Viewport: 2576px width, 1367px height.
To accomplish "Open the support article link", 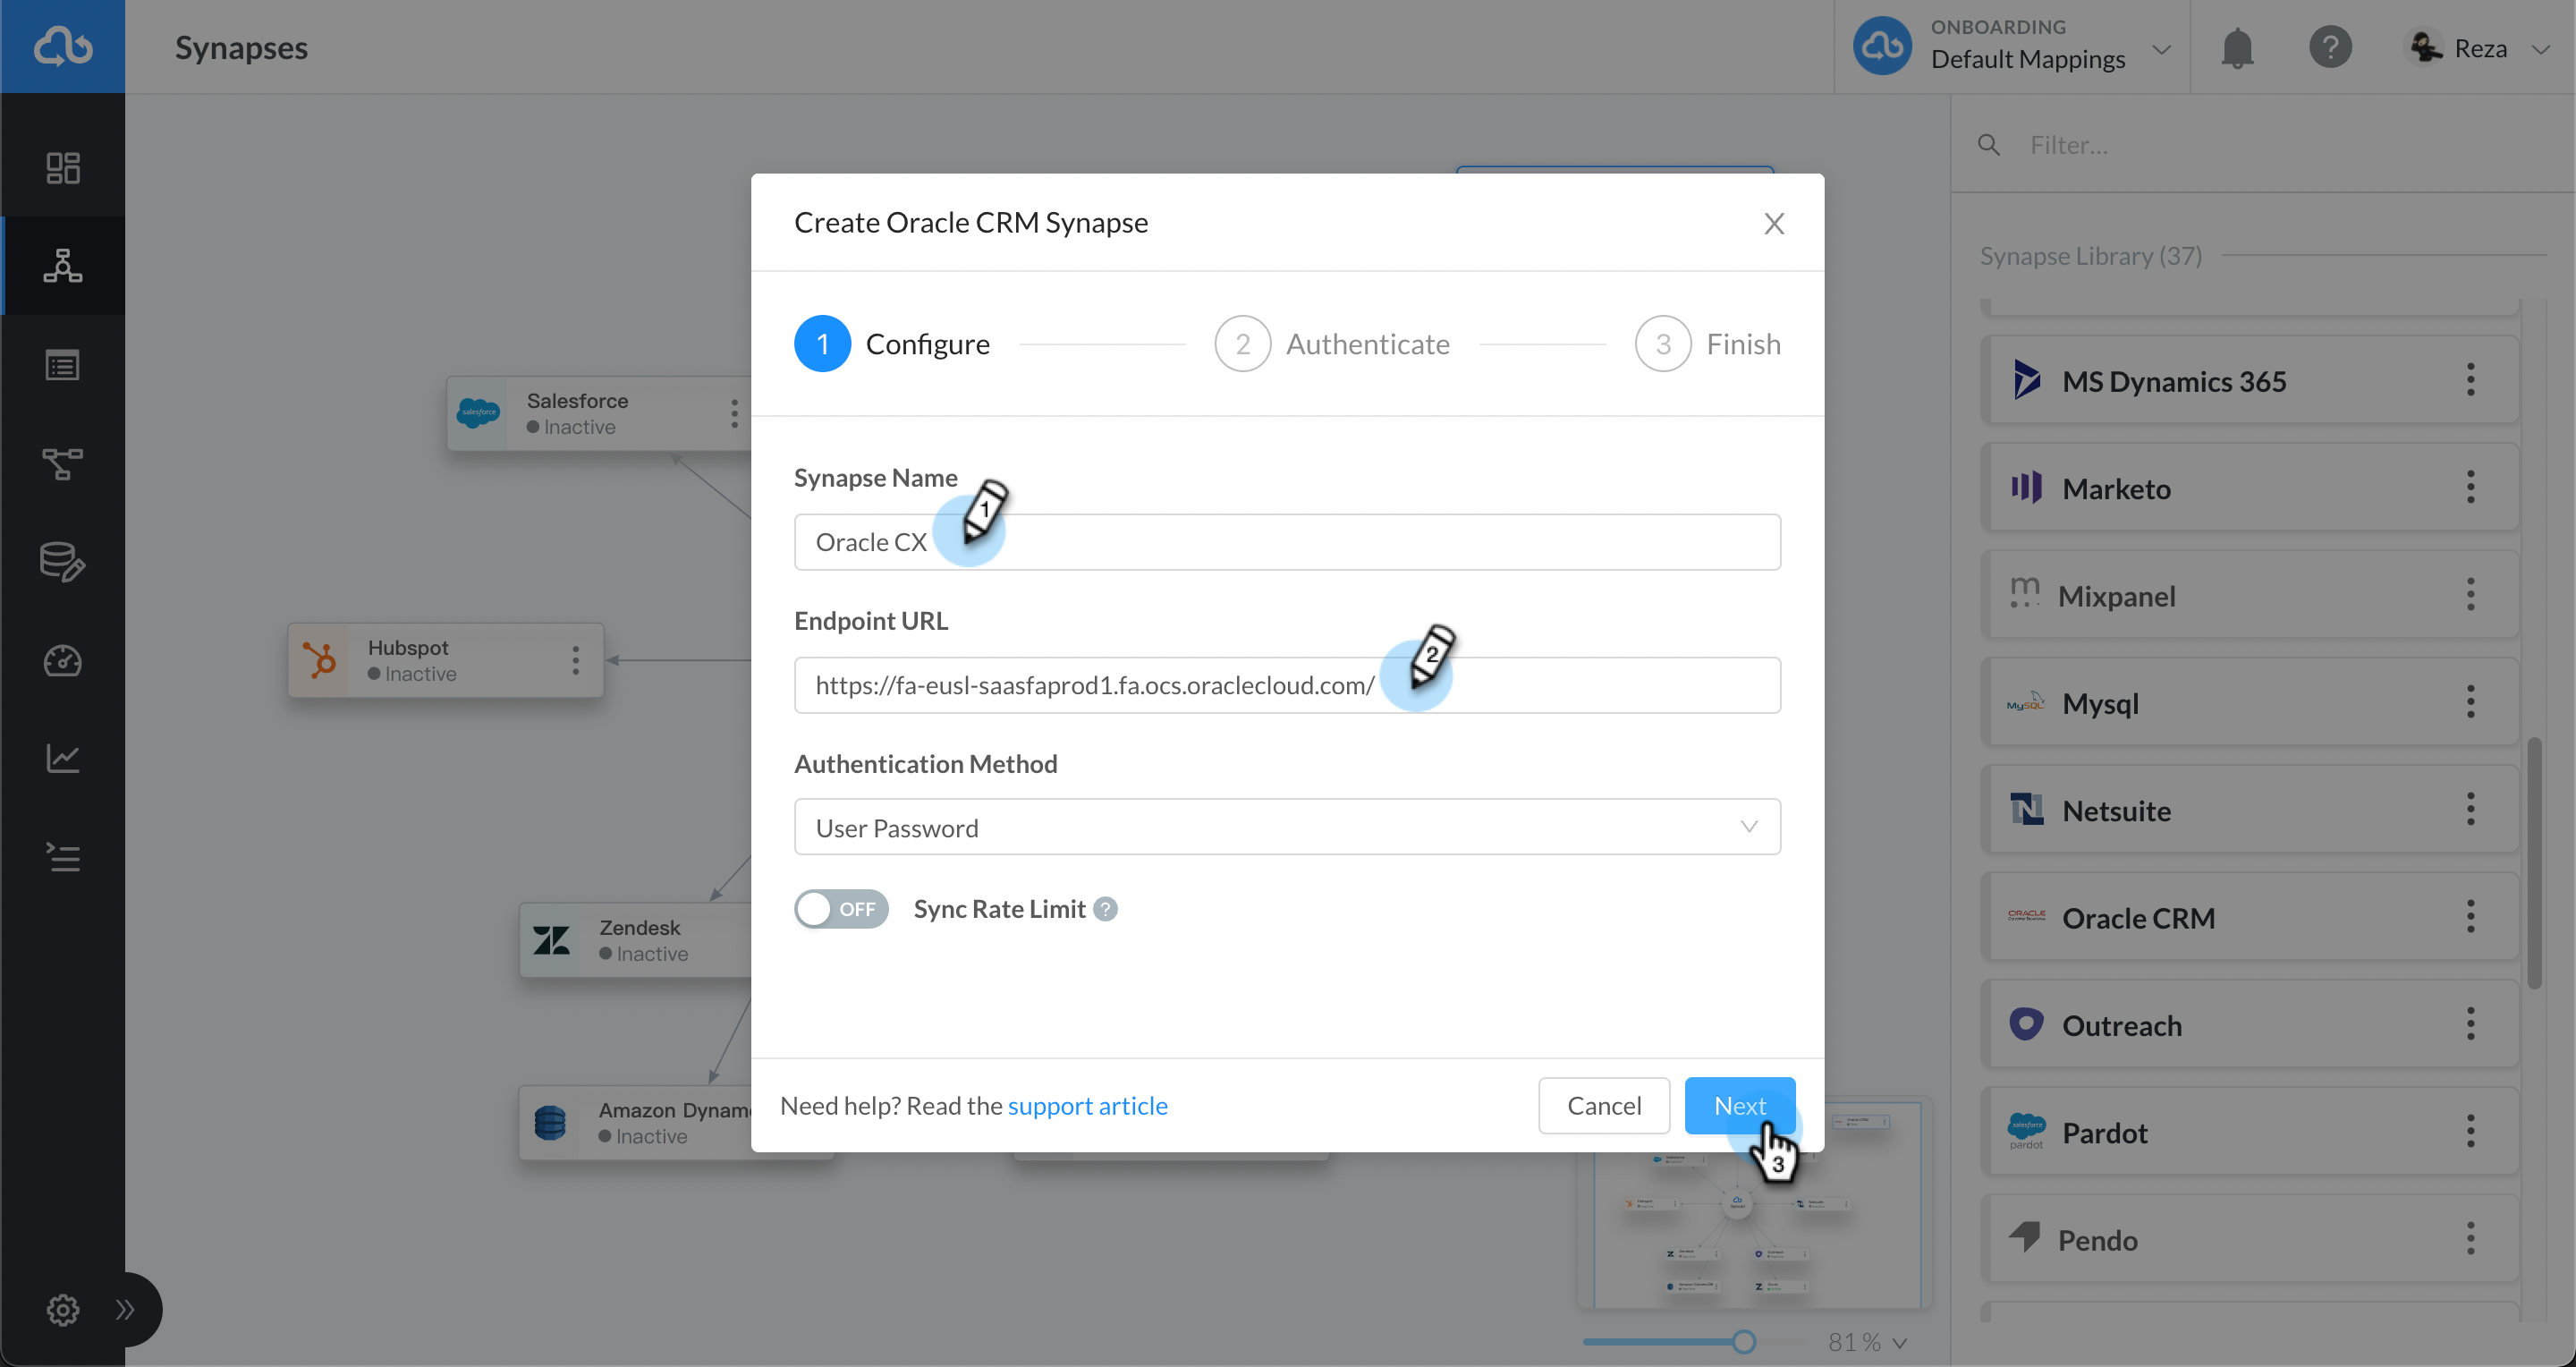I will coord(1087,1106).
